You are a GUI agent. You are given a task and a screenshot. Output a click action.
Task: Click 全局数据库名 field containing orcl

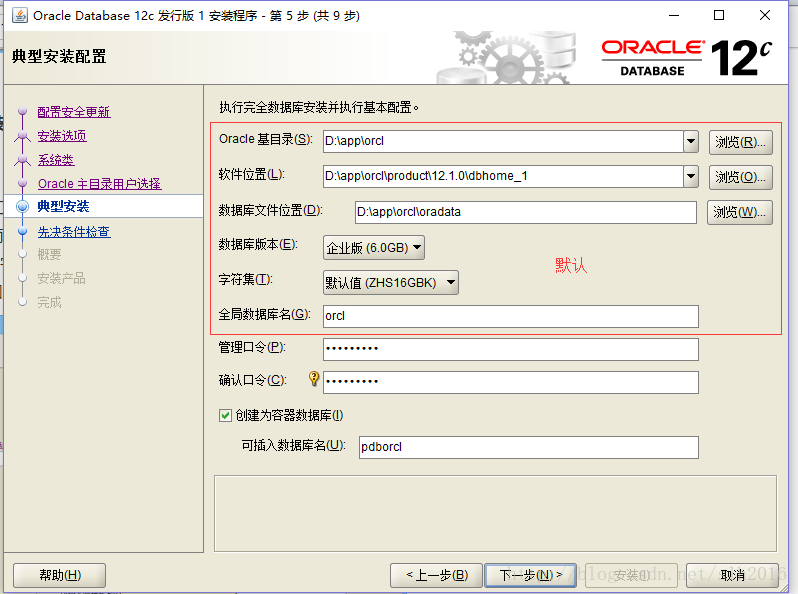[x=510, y=317]
